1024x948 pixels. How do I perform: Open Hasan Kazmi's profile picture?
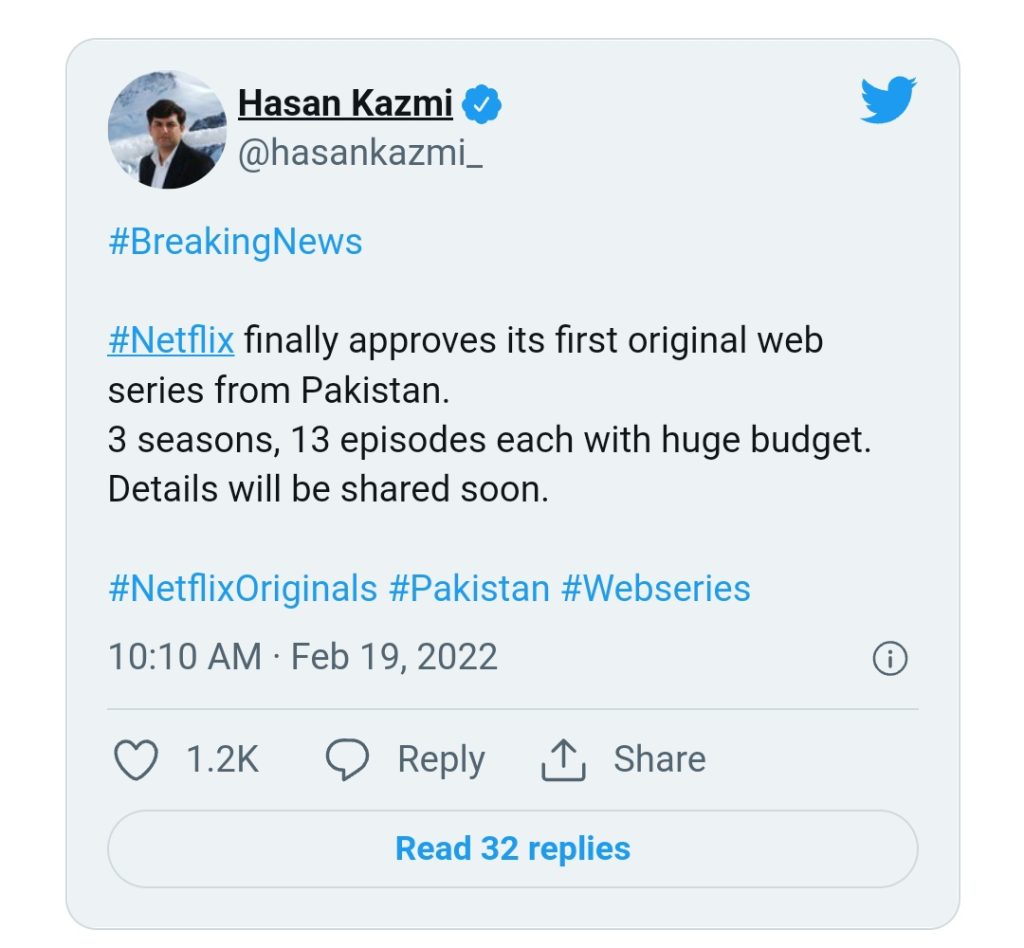[167, 130]
